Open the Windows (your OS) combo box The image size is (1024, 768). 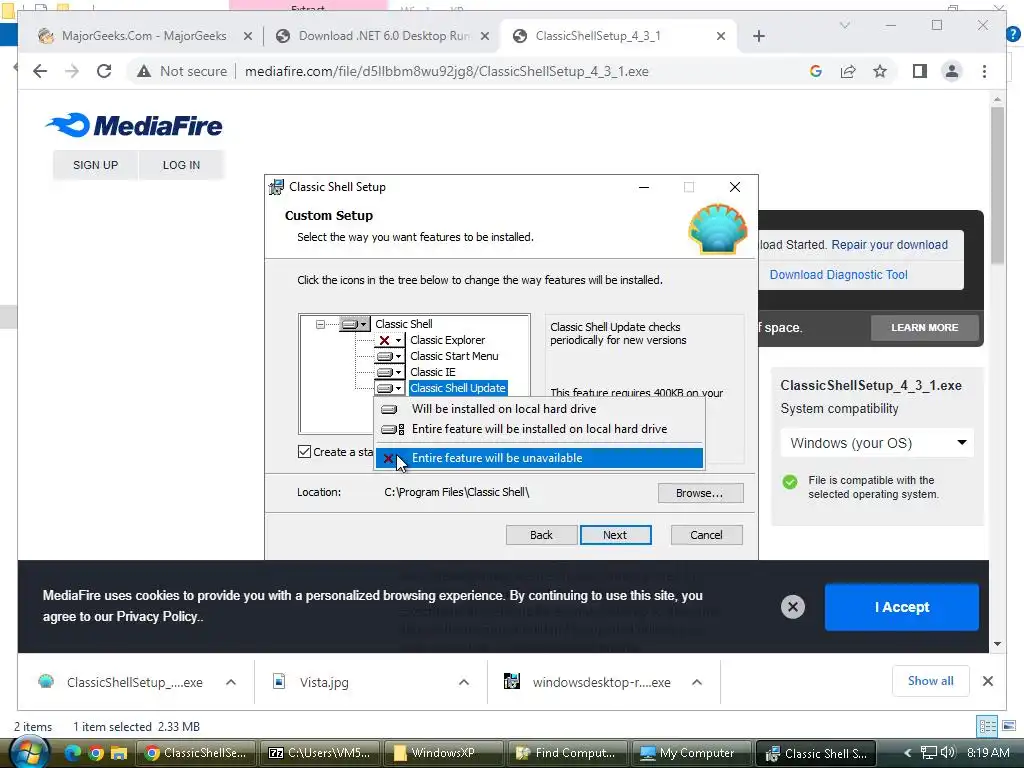point(877,443)
